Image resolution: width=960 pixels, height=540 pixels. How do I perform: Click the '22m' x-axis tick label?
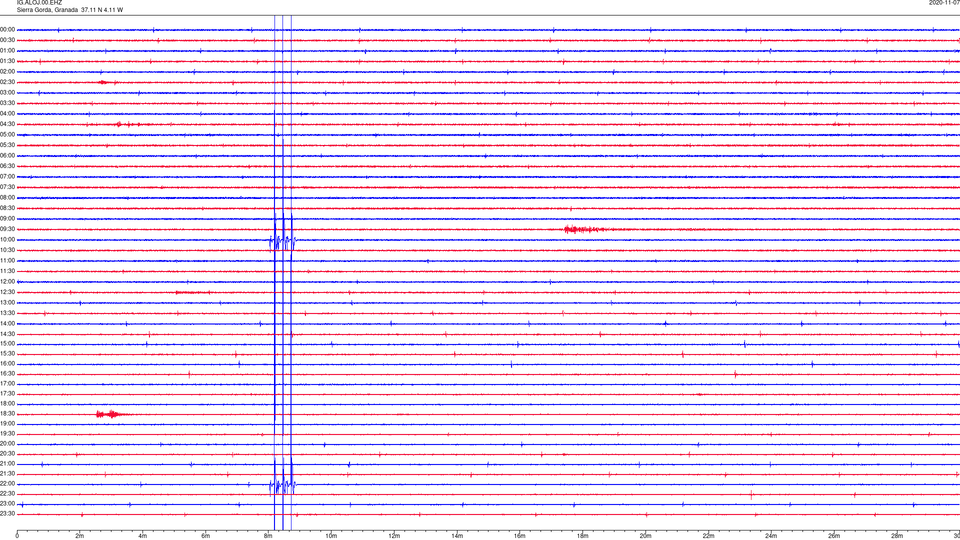(x=708, y=536)
